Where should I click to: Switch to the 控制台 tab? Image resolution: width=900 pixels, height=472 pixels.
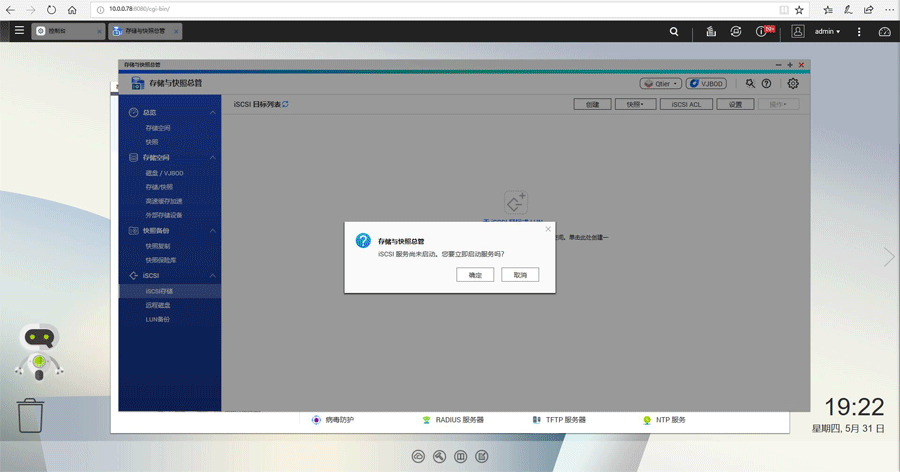pos(66,32)
